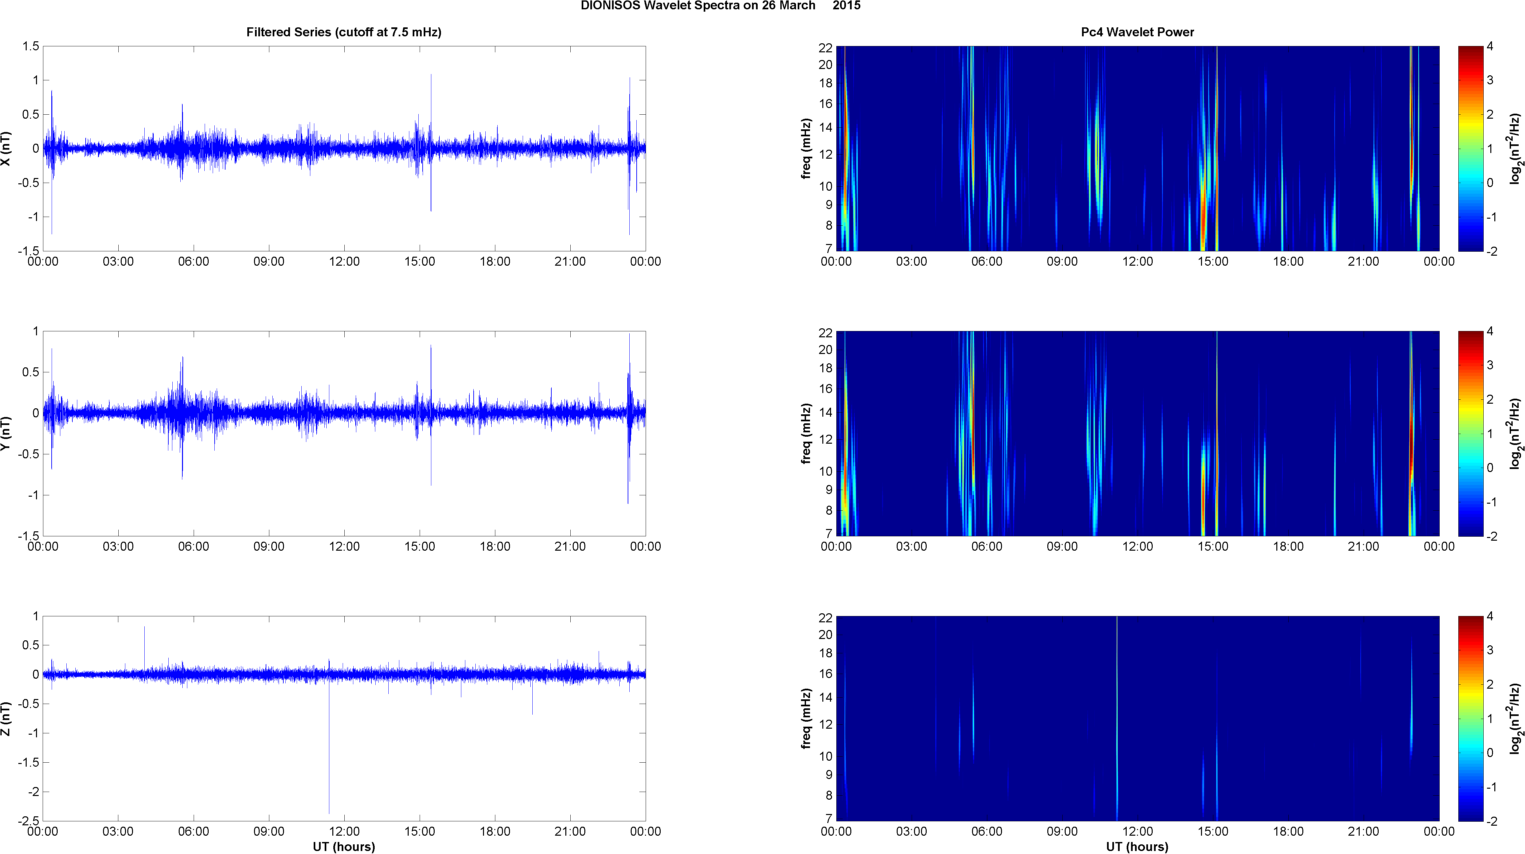
Task: Click '15:00' tick under the X spectrogram
Action: 1213,262
